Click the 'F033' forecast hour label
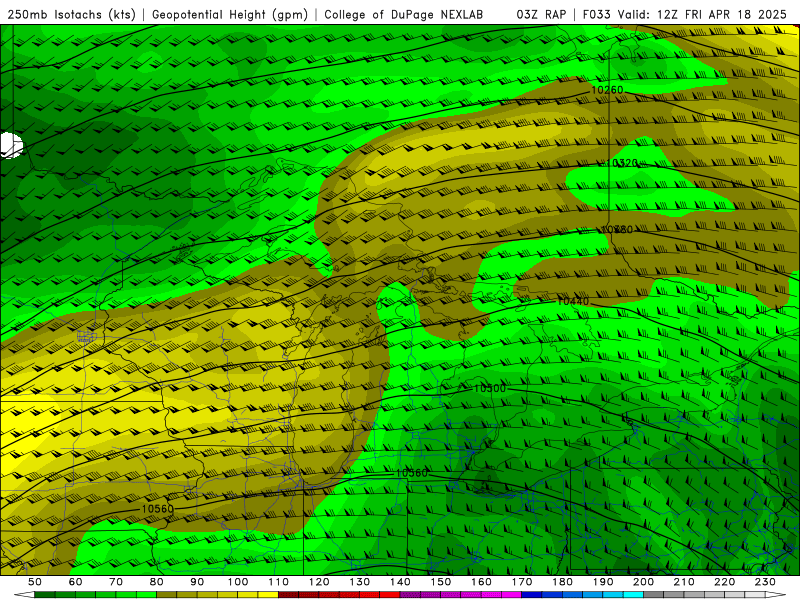 tap(597, 14)
